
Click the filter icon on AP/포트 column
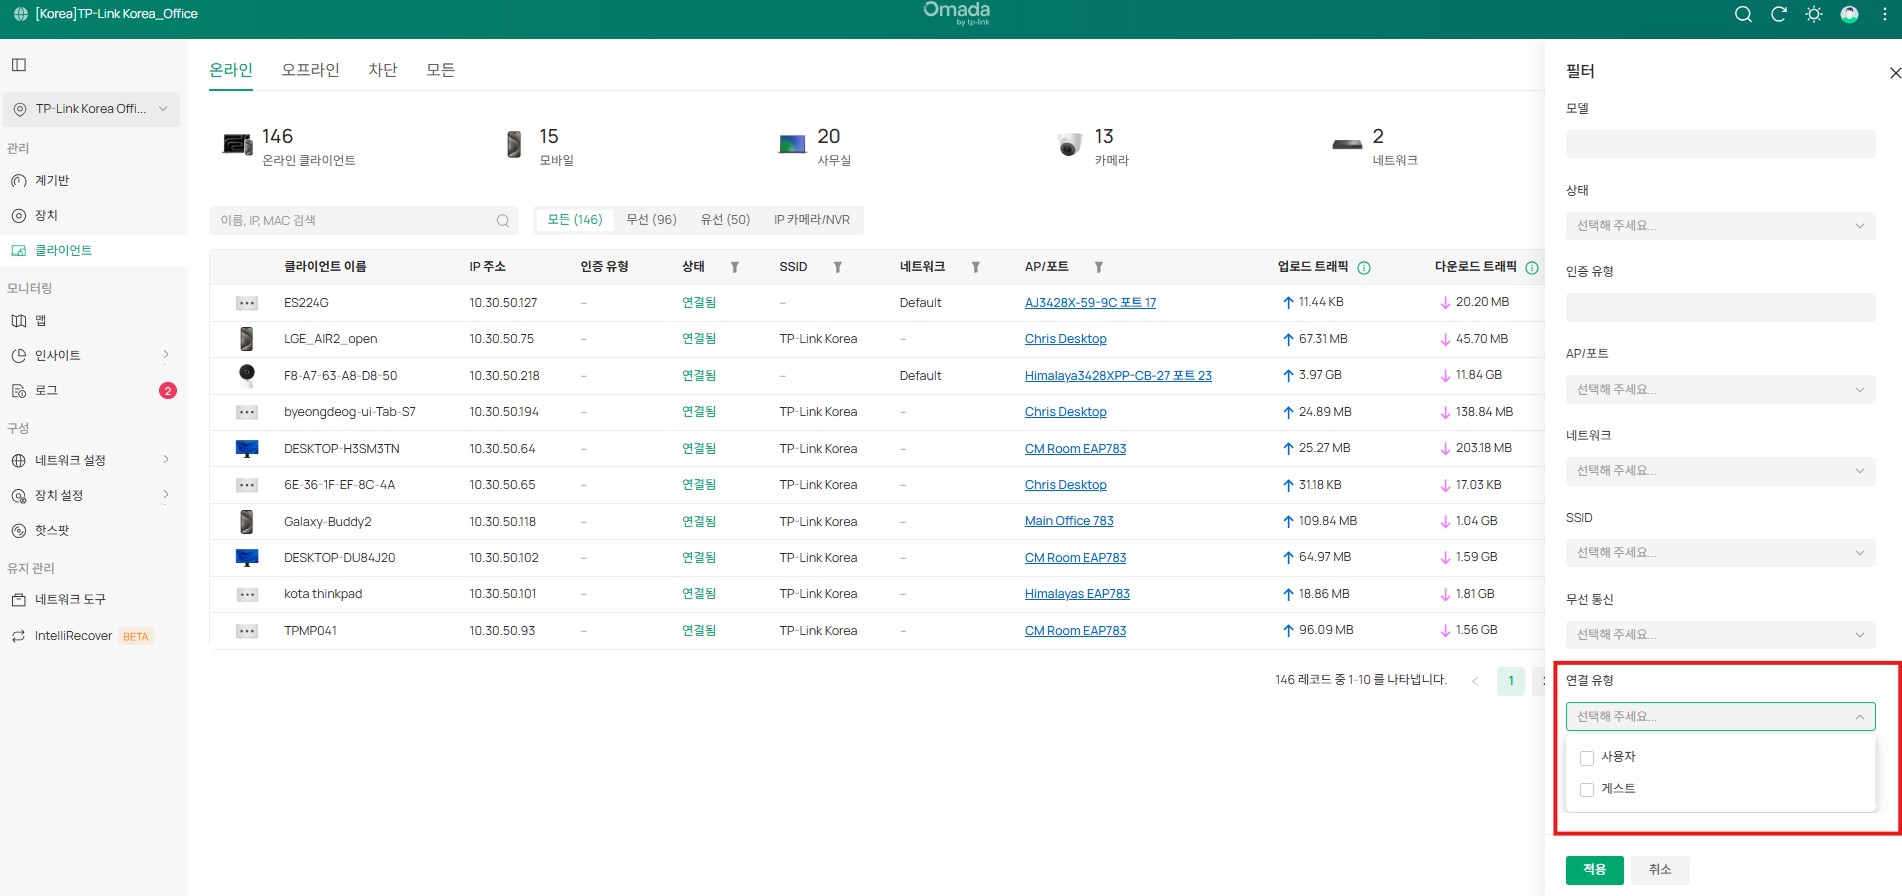[x=1098, y=267]
